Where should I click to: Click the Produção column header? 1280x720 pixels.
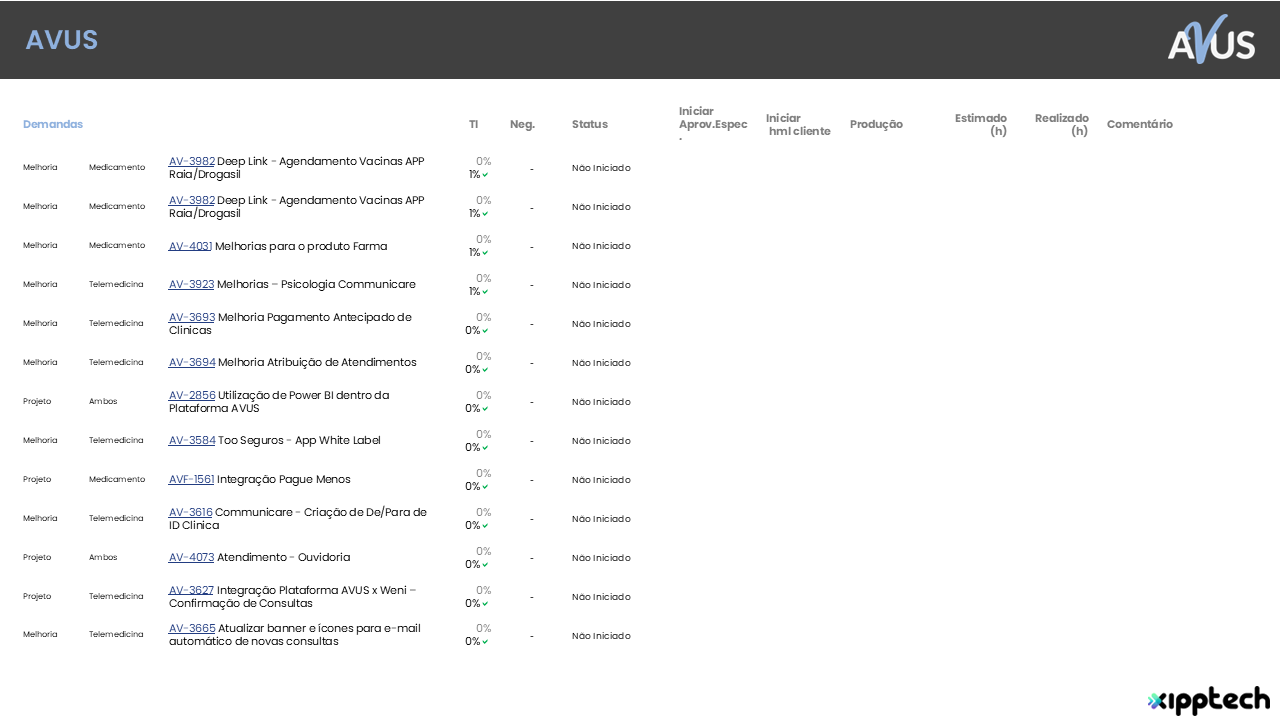[876, 124]
